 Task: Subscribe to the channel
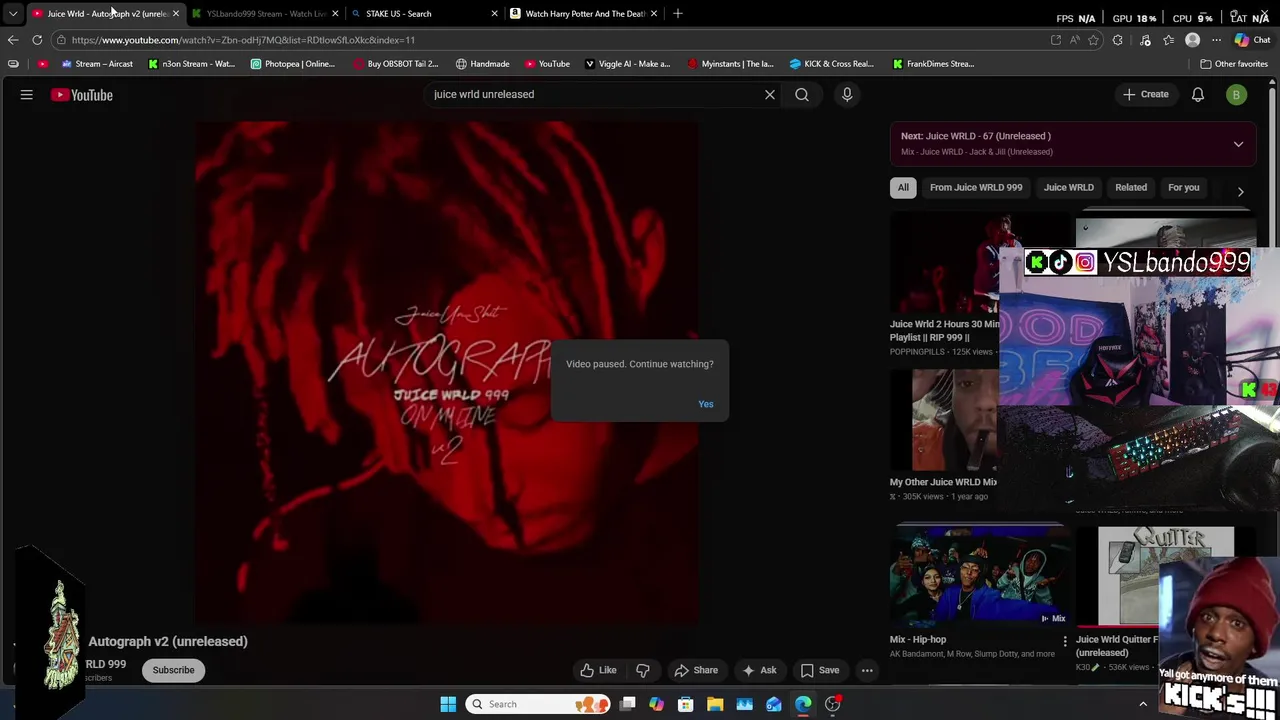click(x=173, y=670)
